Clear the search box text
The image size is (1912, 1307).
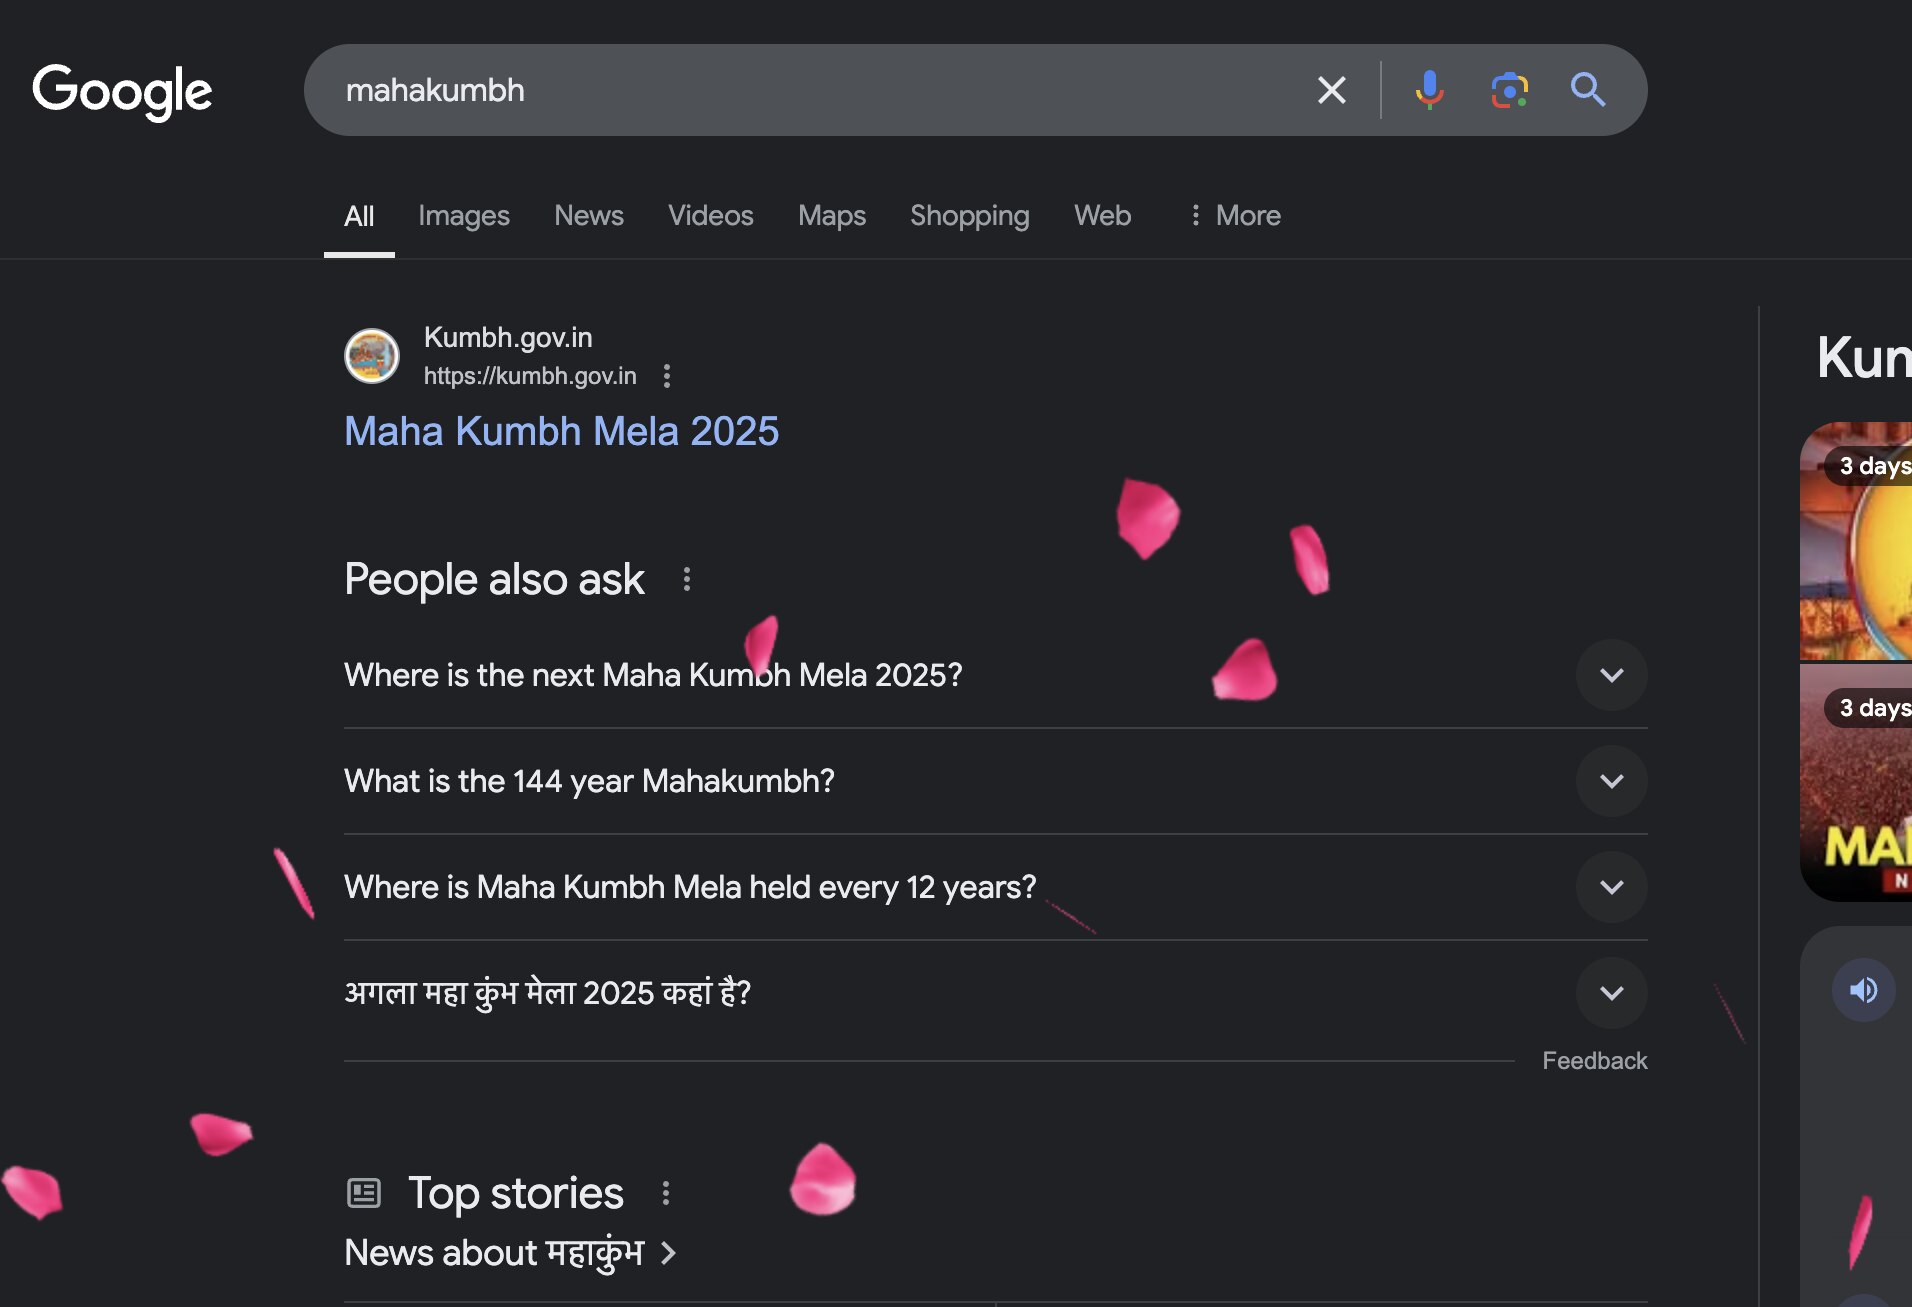click(1331, 90)
